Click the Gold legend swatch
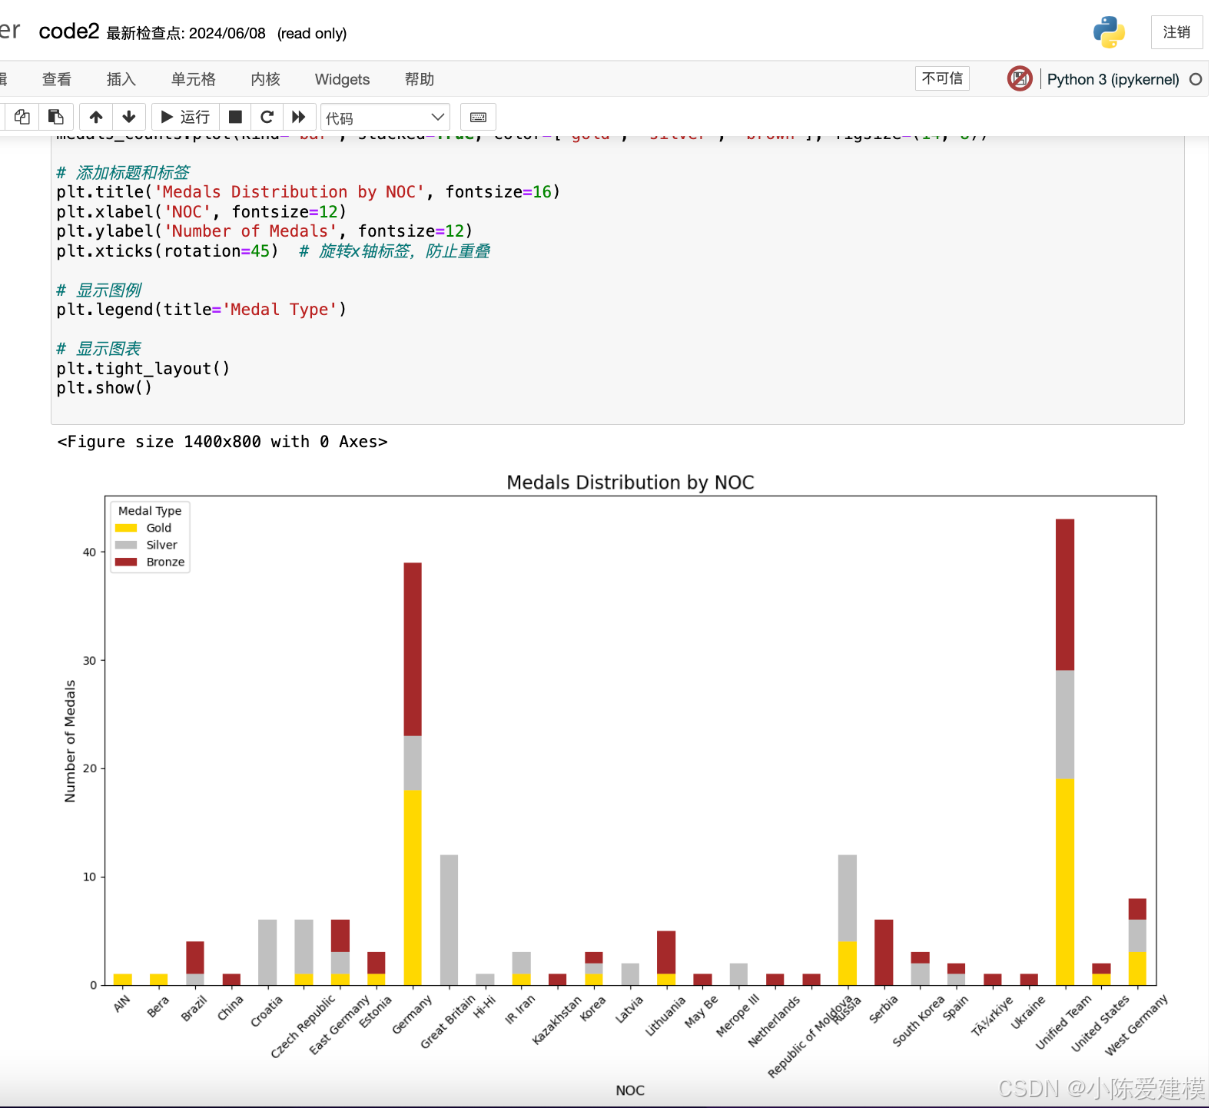 [x=126, y=528]
